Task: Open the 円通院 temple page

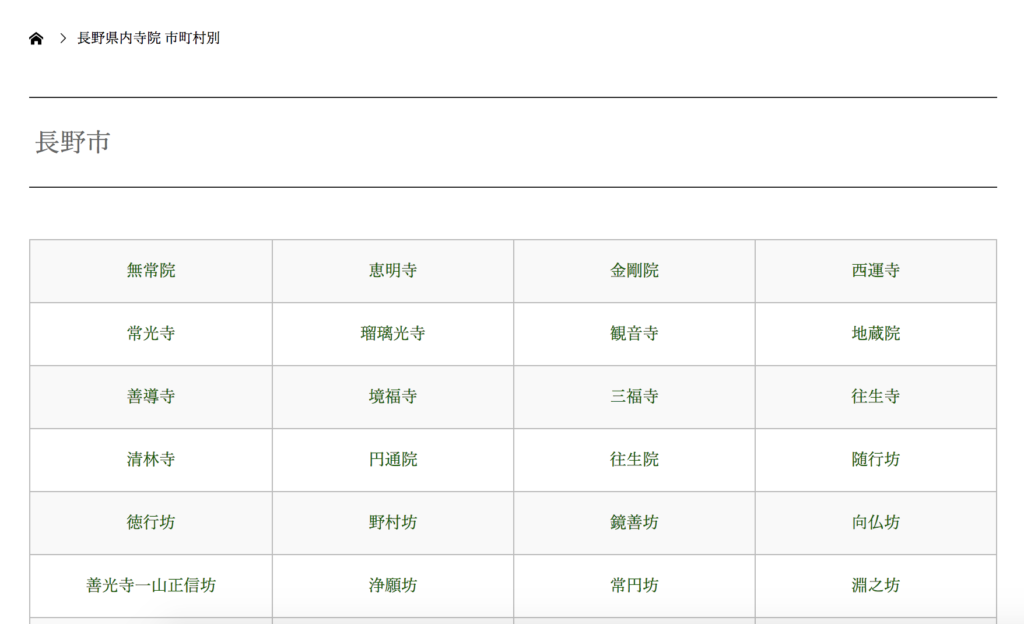Action: tap(393, 460)
